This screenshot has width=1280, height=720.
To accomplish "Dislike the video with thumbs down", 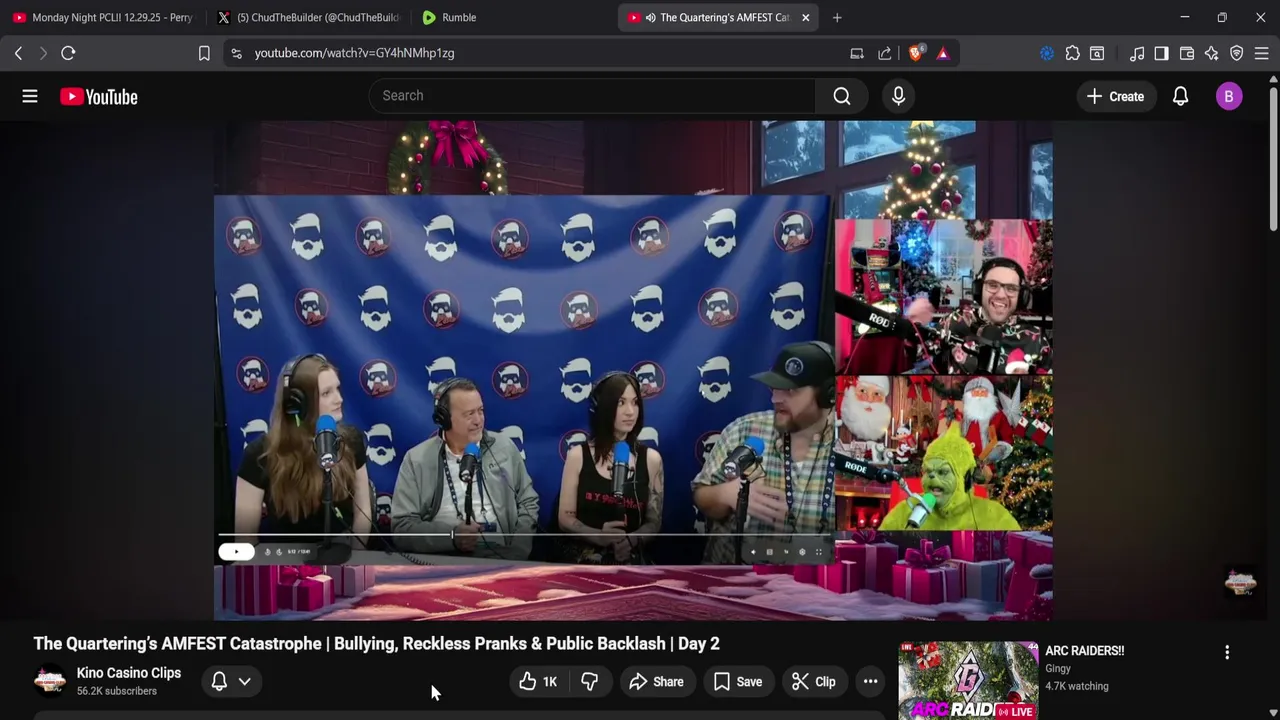I will (x=590, y=682).
